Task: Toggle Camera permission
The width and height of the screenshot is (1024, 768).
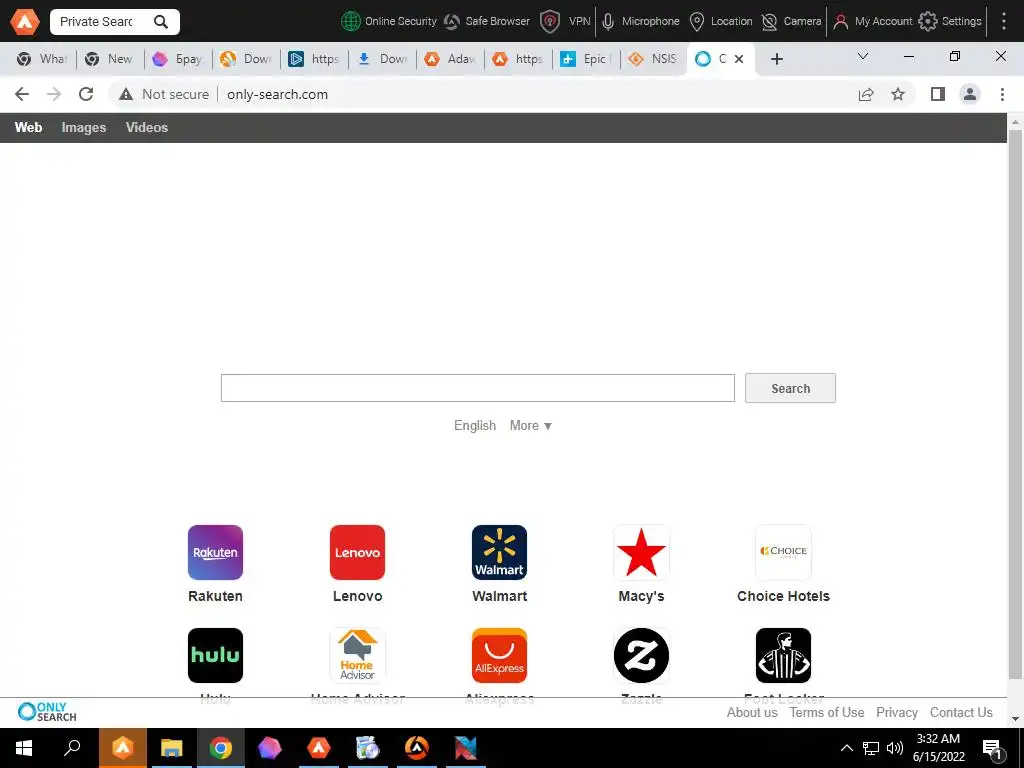Action: point(792,22)
